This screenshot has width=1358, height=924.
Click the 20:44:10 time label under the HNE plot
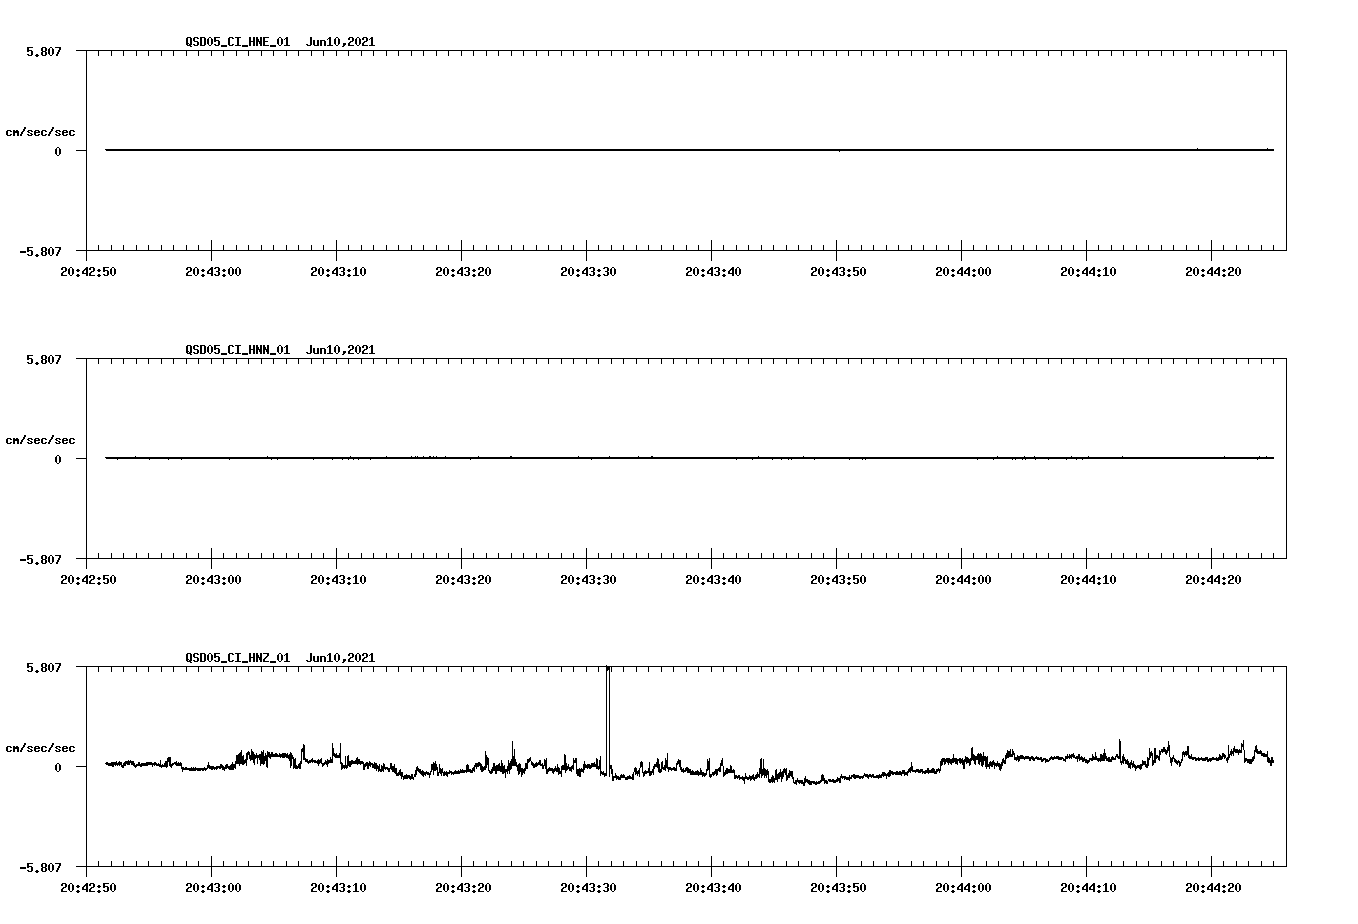point(1088,271)
